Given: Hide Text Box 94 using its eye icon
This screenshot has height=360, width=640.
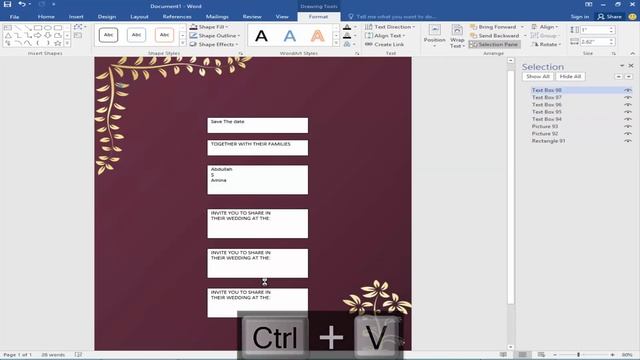Looking at the screenshot, I should click(628, 119).
